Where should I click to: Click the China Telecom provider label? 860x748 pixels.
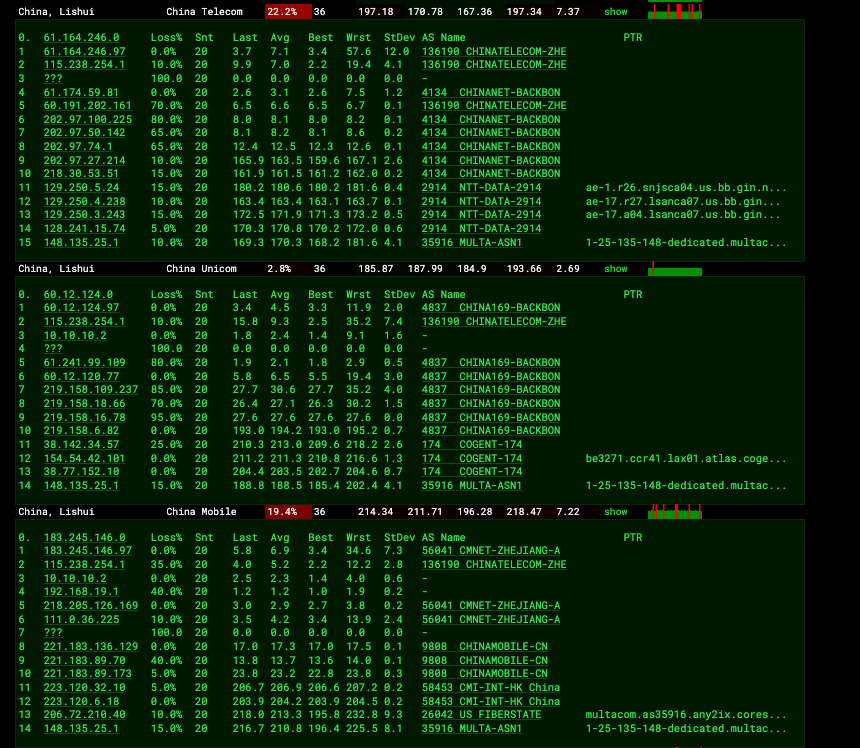[x=204, y=12]
